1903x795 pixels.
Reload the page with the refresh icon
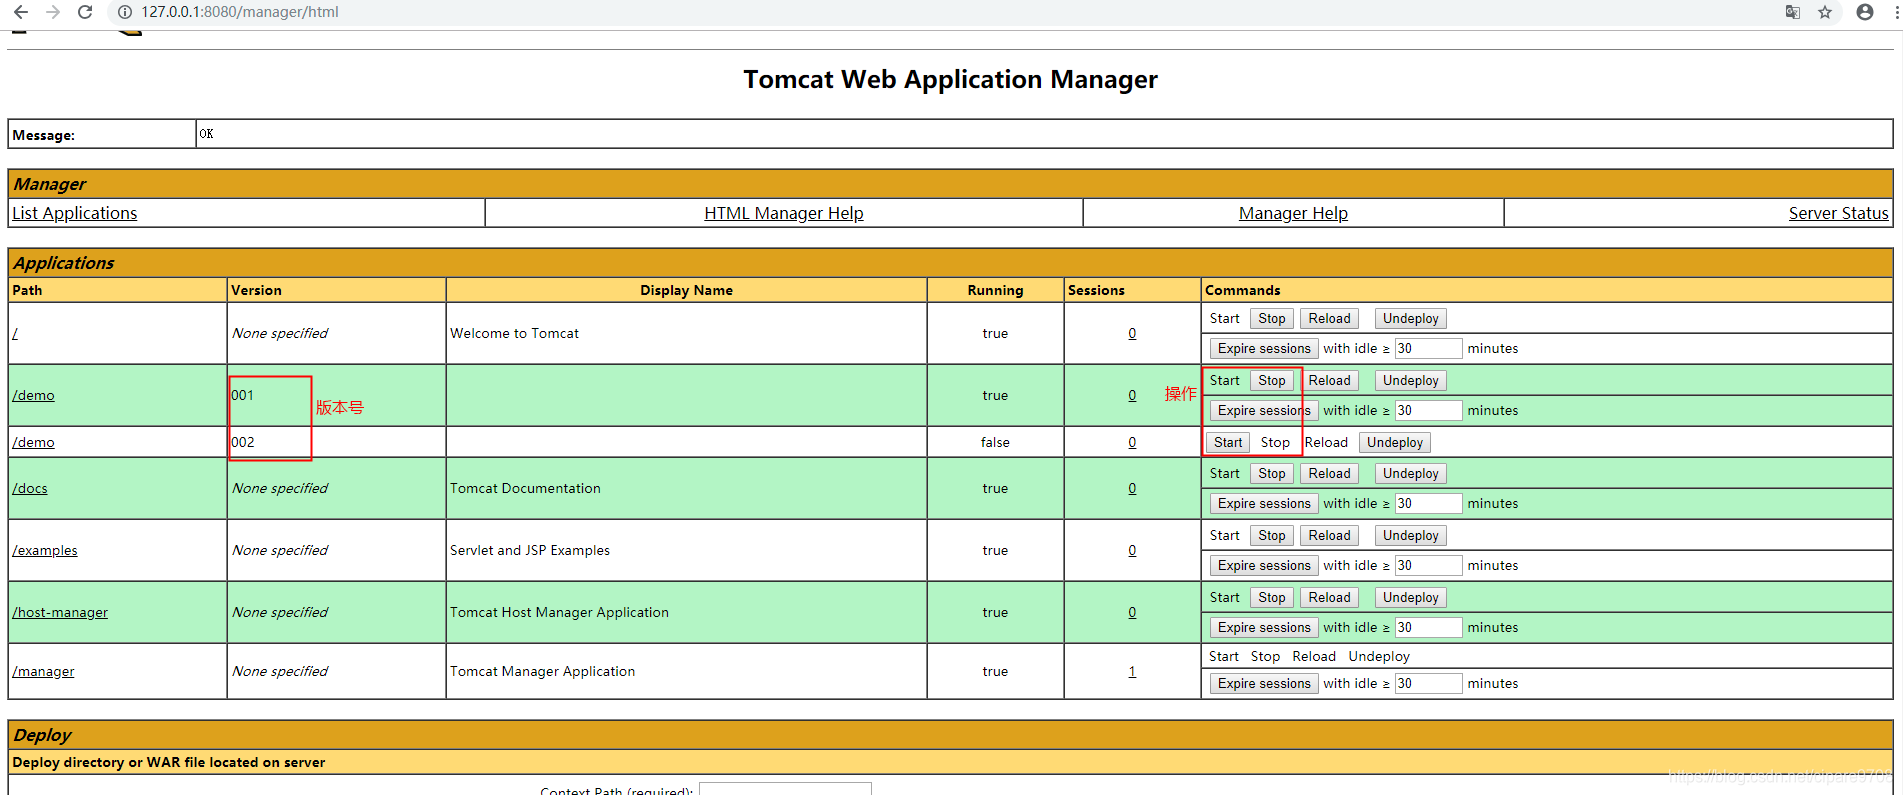click(85, 12)
